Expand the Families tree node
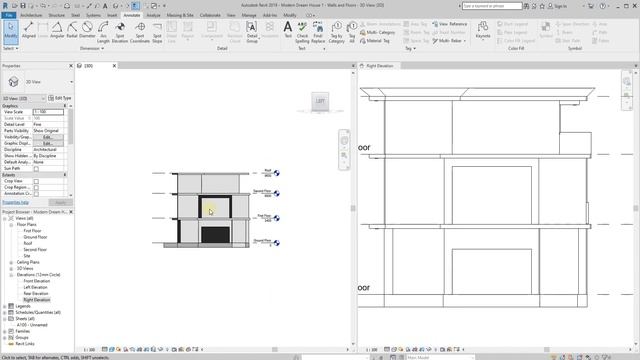Screen dimensions: 640x360 tap(5, 331)
